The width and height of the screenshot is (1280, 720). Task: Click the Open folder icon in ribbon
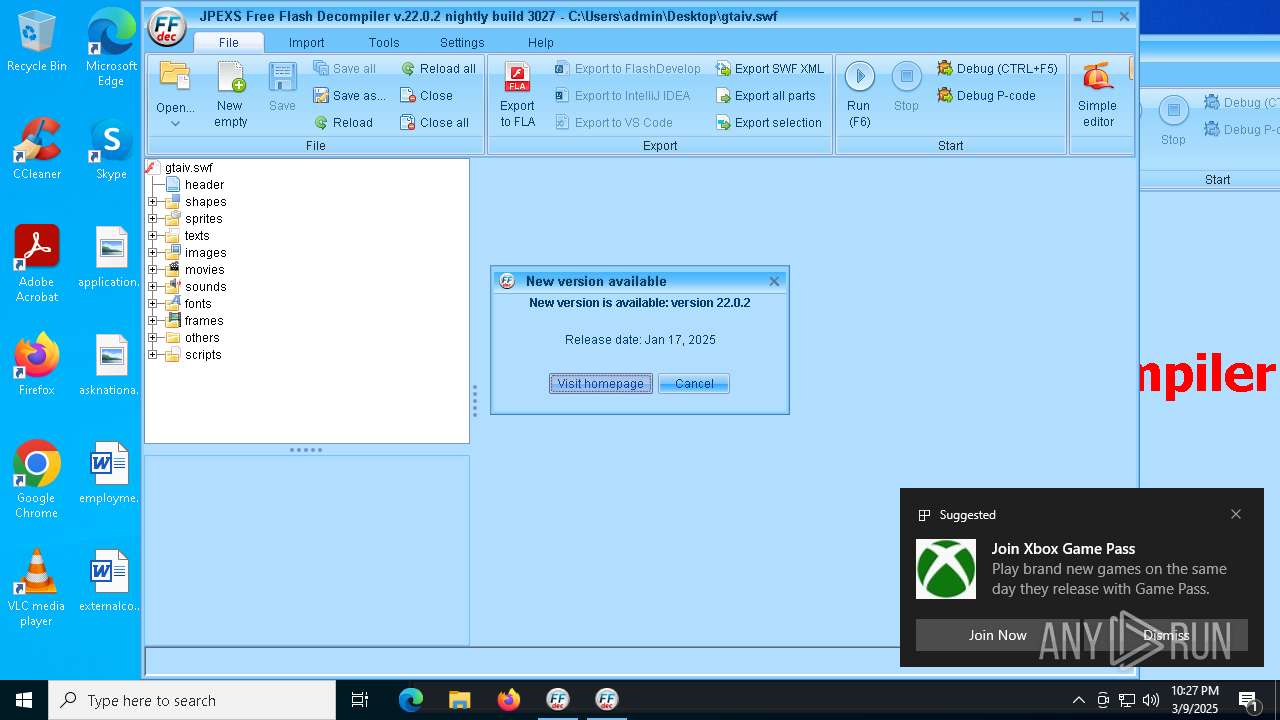pyautogui.click(x=175, y=78)
